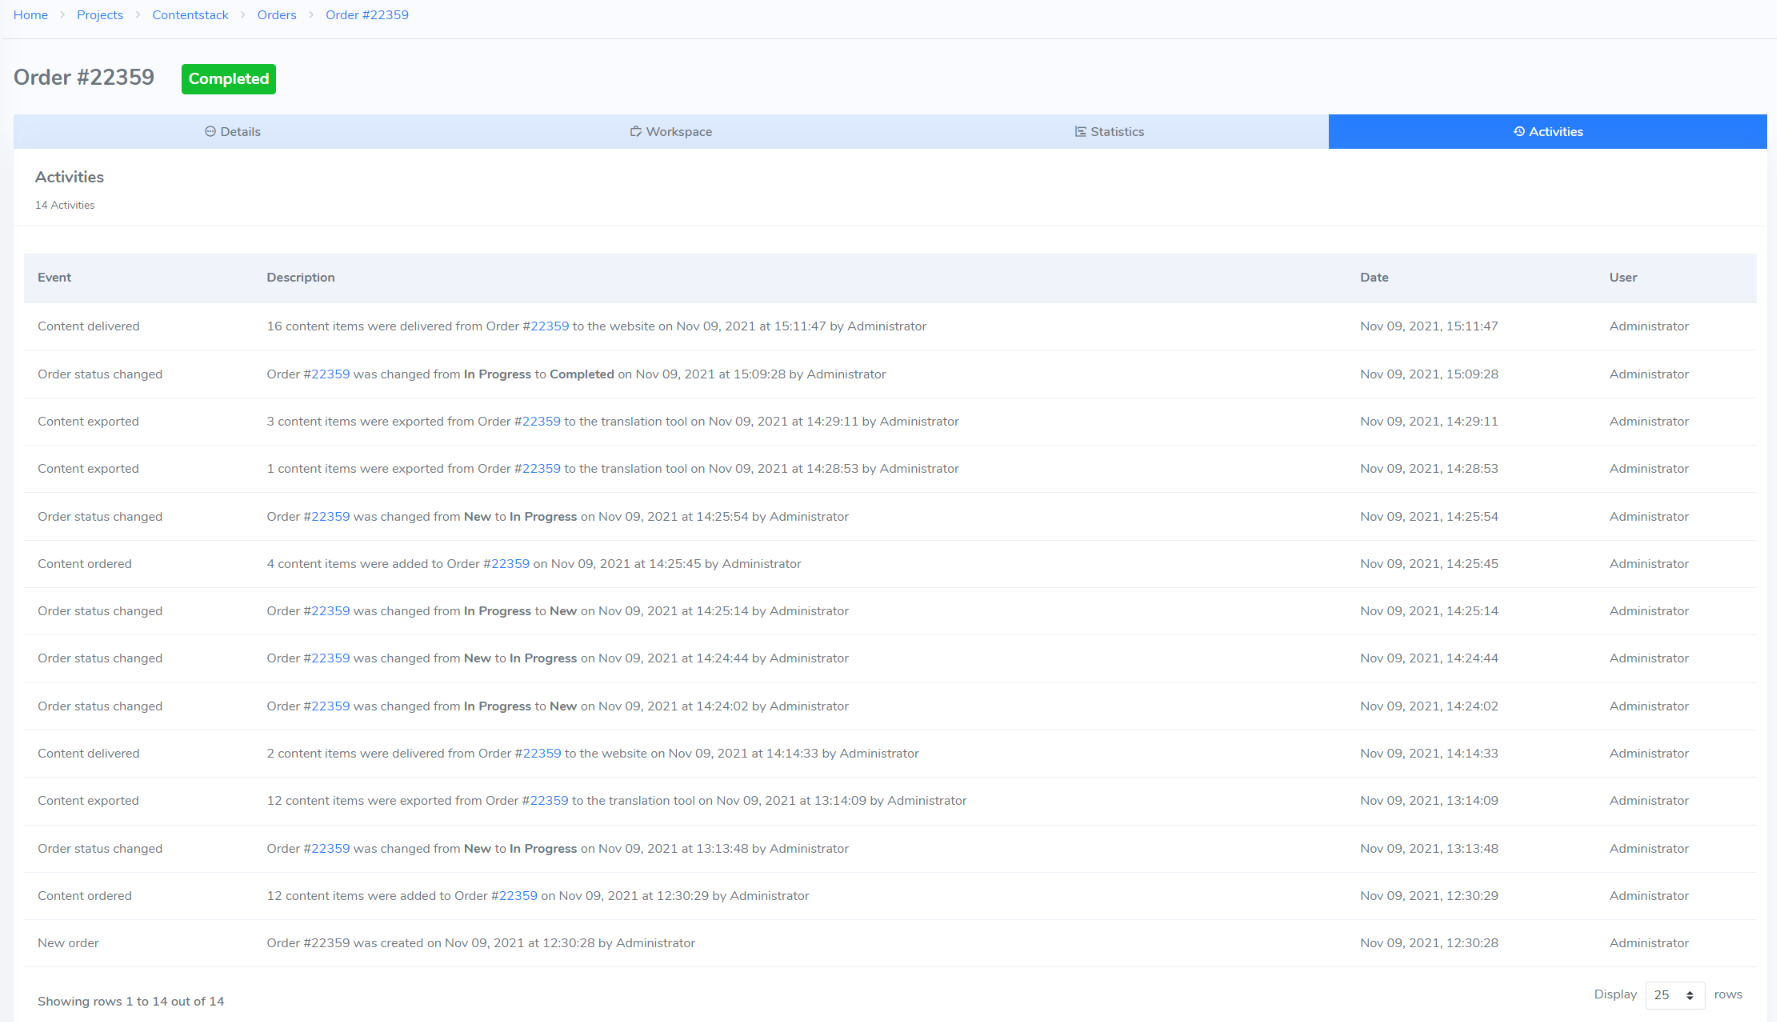The height and width of the screenshot is (1022, 1777).
Task: Click #22359 link in 16 items delivered row
Action: point(549,327)
